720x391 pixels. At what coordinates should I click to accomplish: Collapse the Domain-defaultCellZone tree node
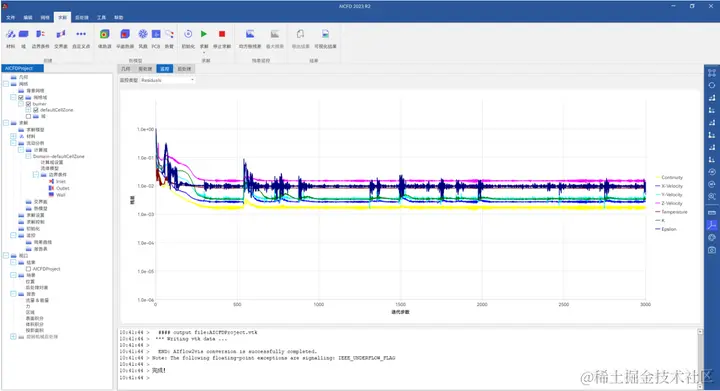28,156
